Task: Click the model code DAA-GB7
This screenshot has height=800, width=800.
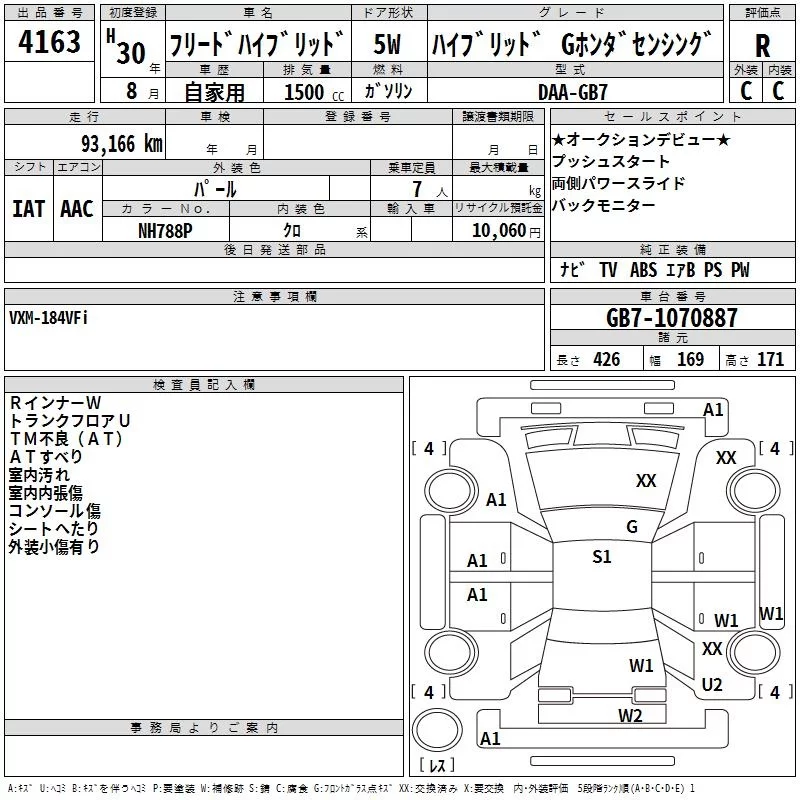Action: point(573,91)
